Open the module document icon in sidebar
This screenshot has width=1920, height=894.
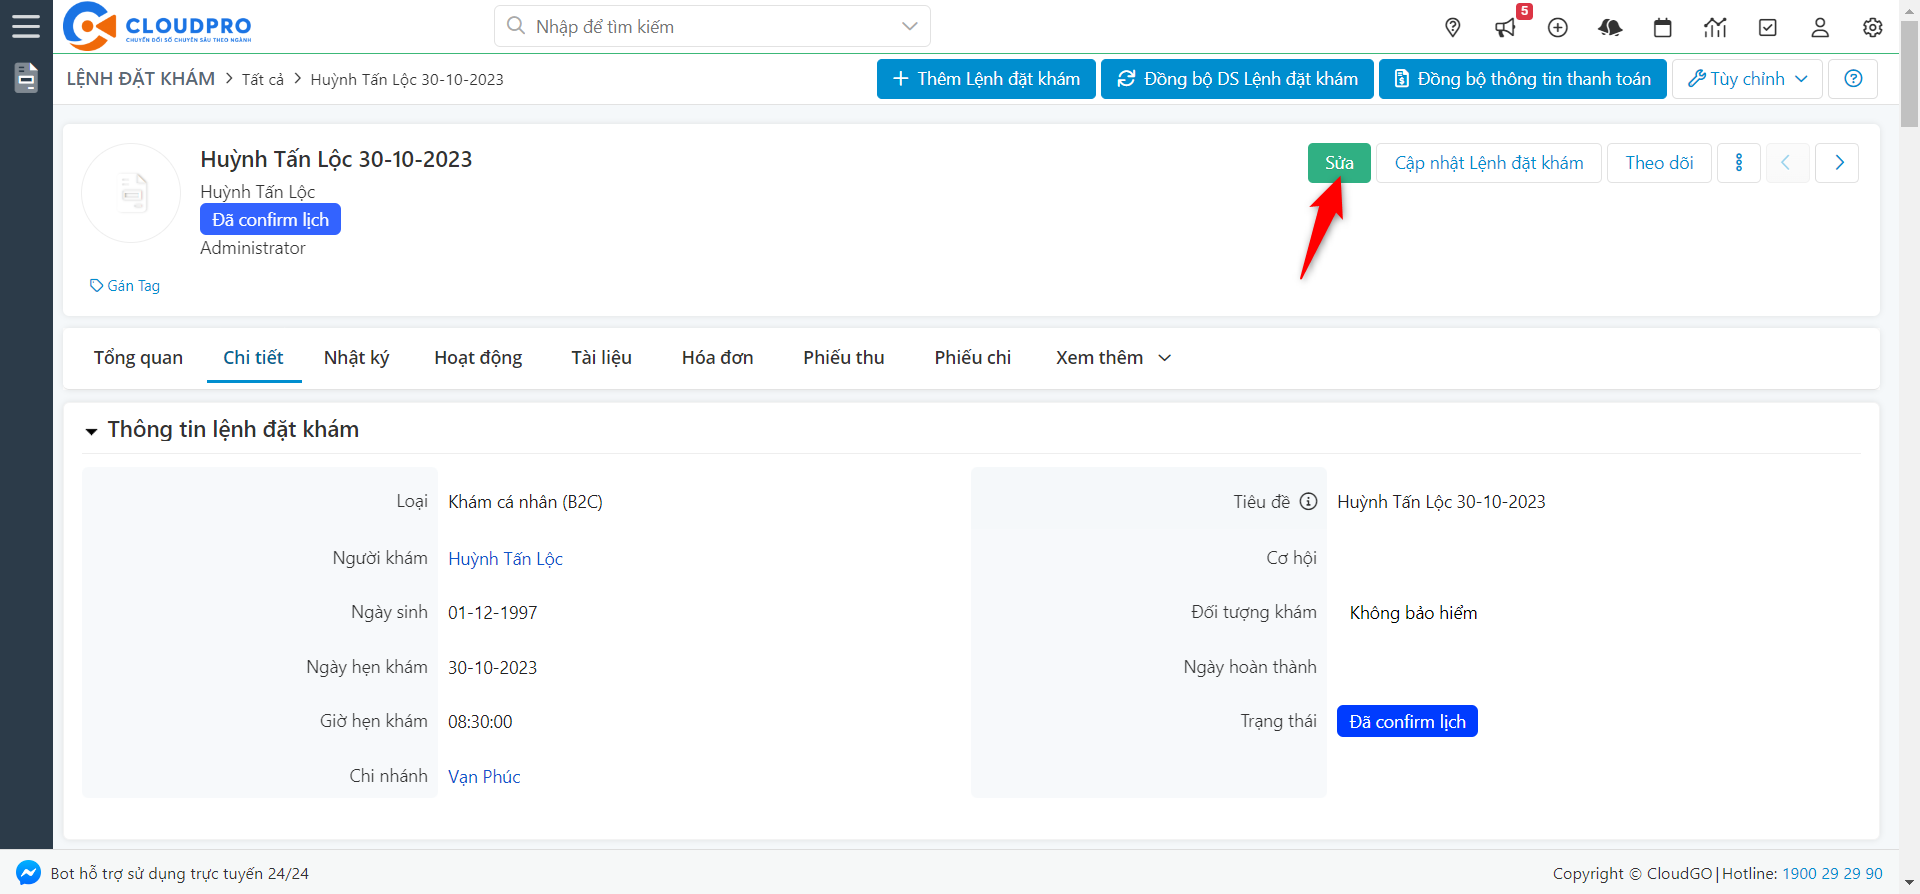click(26, 77)
